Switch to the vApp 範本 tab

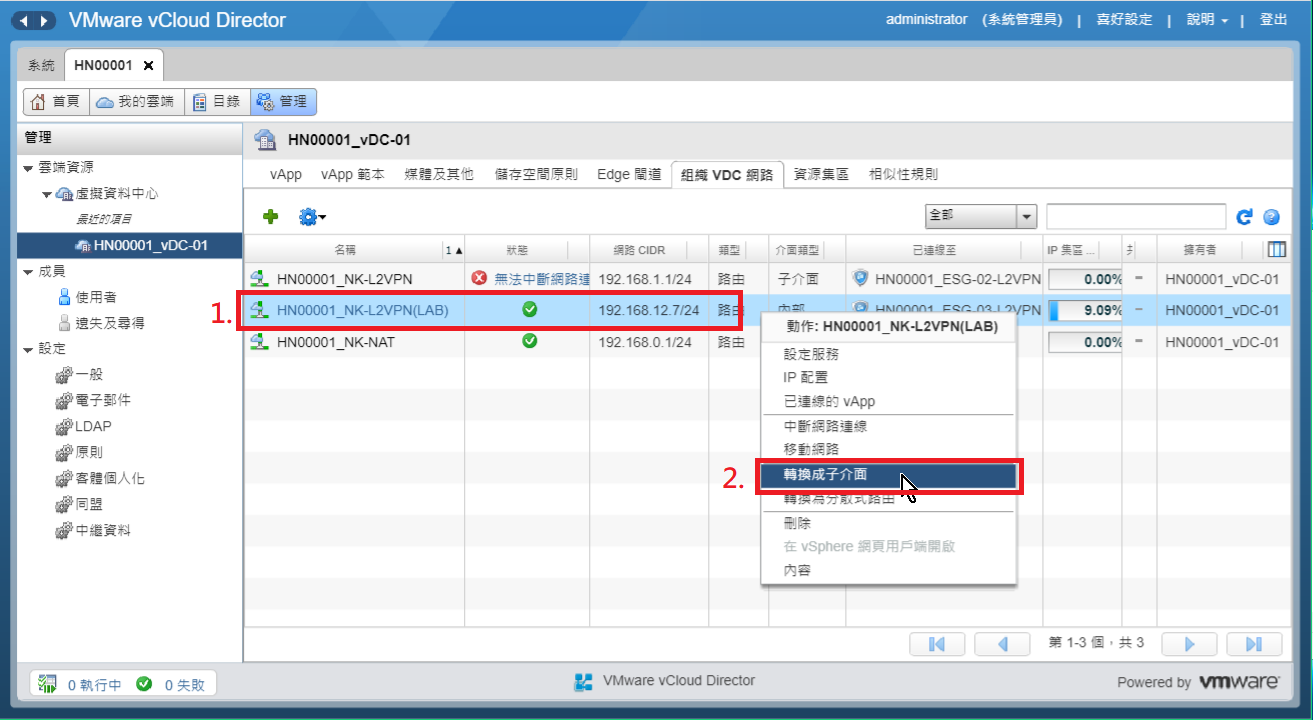[x=352, y=174]
